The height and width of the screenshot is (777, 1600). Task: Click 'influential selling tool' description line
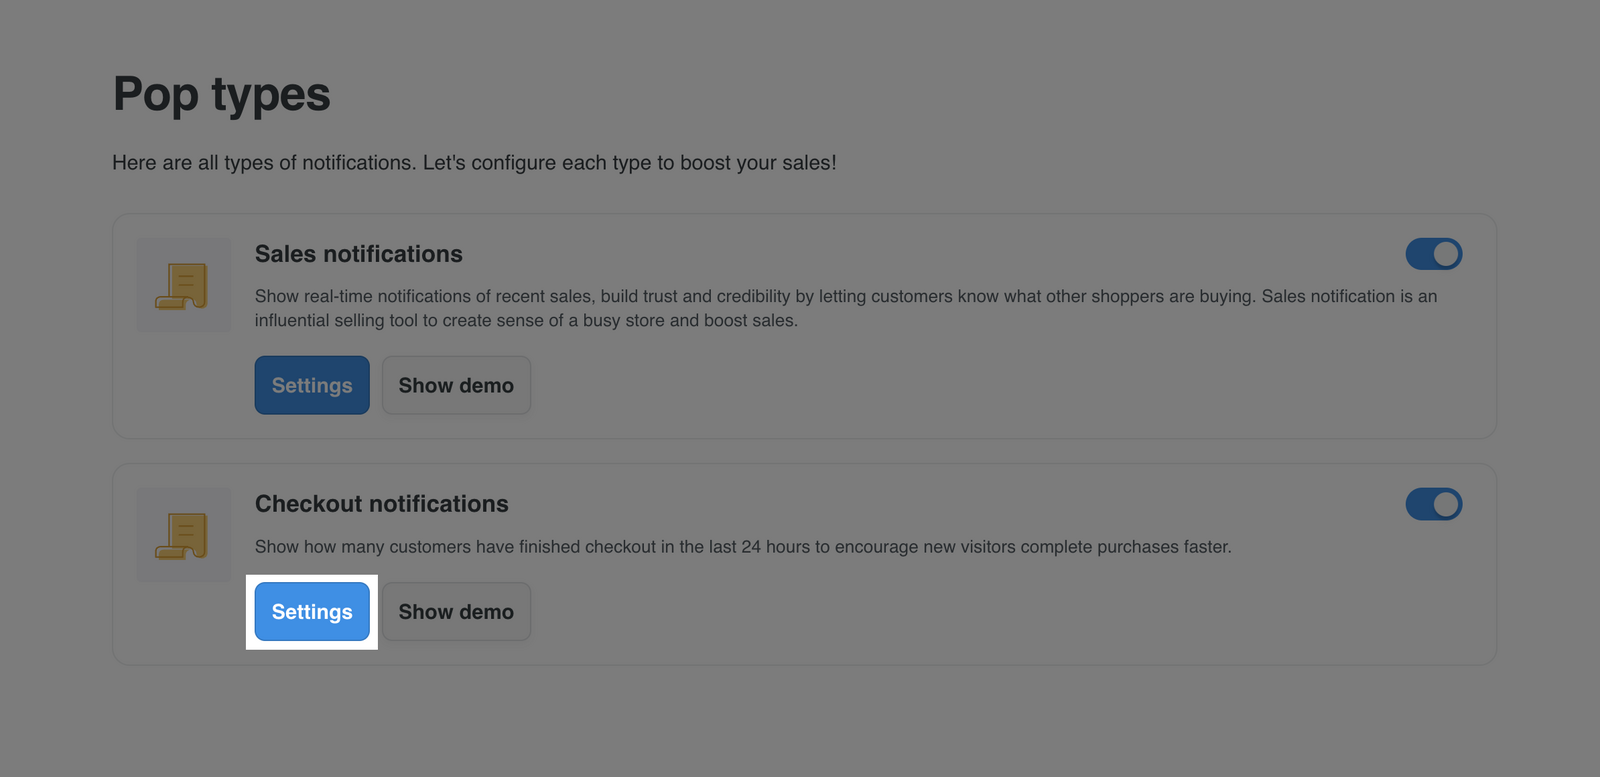(526, 320)
